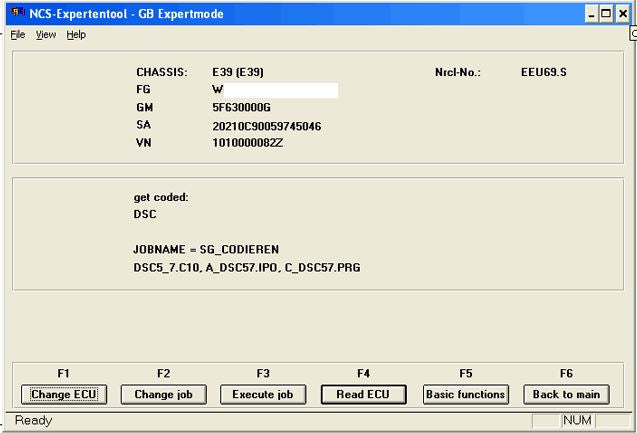Screen dimensions: 637x433
Task: Select the SA value 20210C90059745046
Action: (x=266, y=126)
